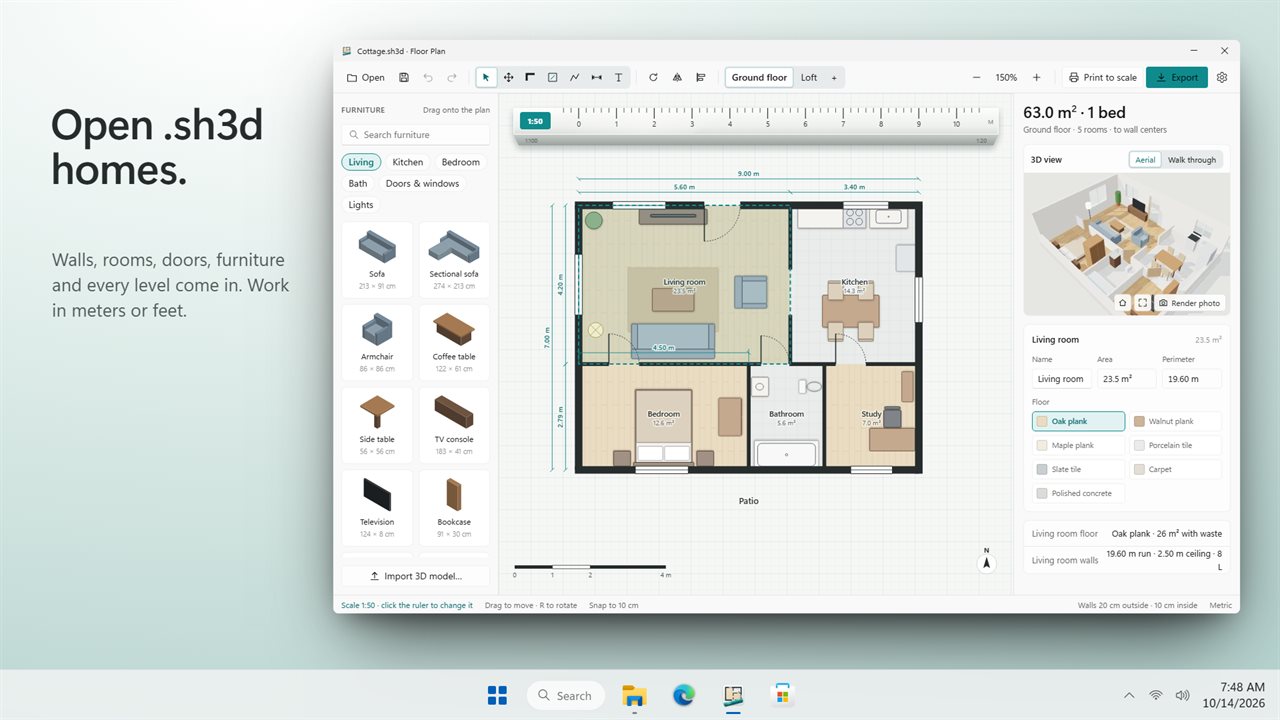This screenshot has width=1280, height=720.
Task: Select the pan move tool
Action: point(508,77)
